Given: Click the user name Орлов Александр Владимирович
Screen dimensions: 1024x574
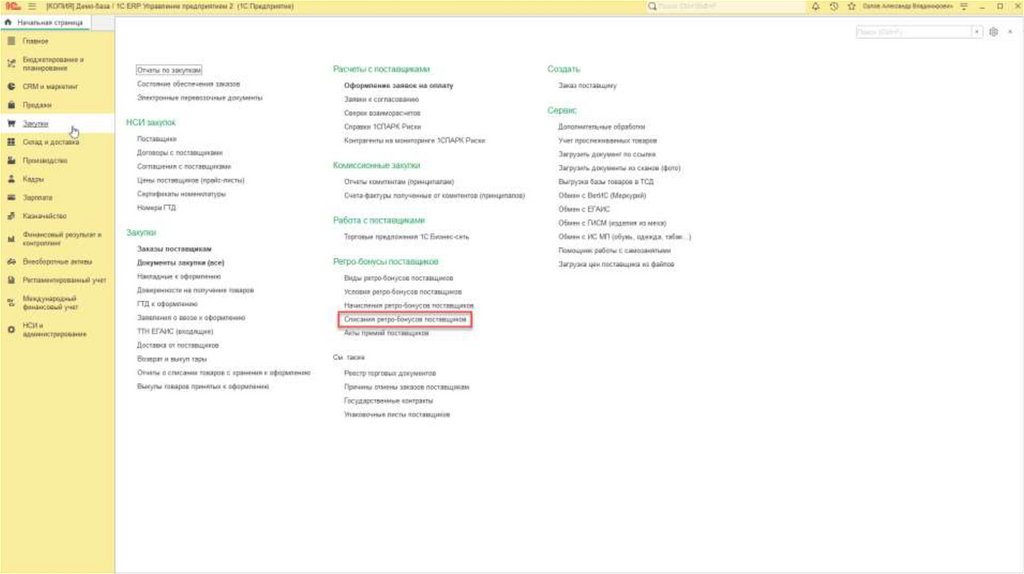Looking at the screenshot, I should coord(907,7).
